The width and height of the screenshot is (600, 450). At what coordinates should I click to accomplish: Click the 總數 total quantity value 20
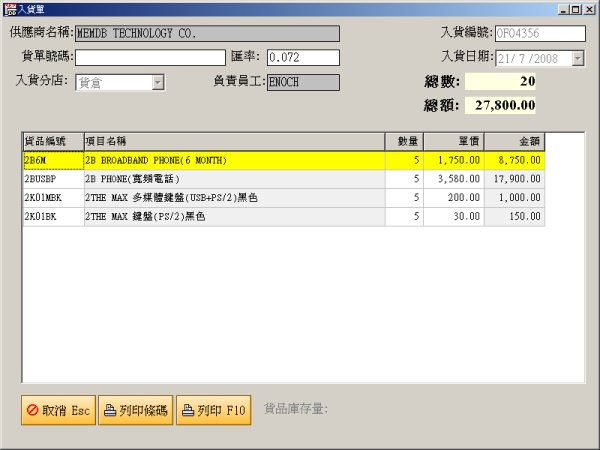[x=500, y=81]
